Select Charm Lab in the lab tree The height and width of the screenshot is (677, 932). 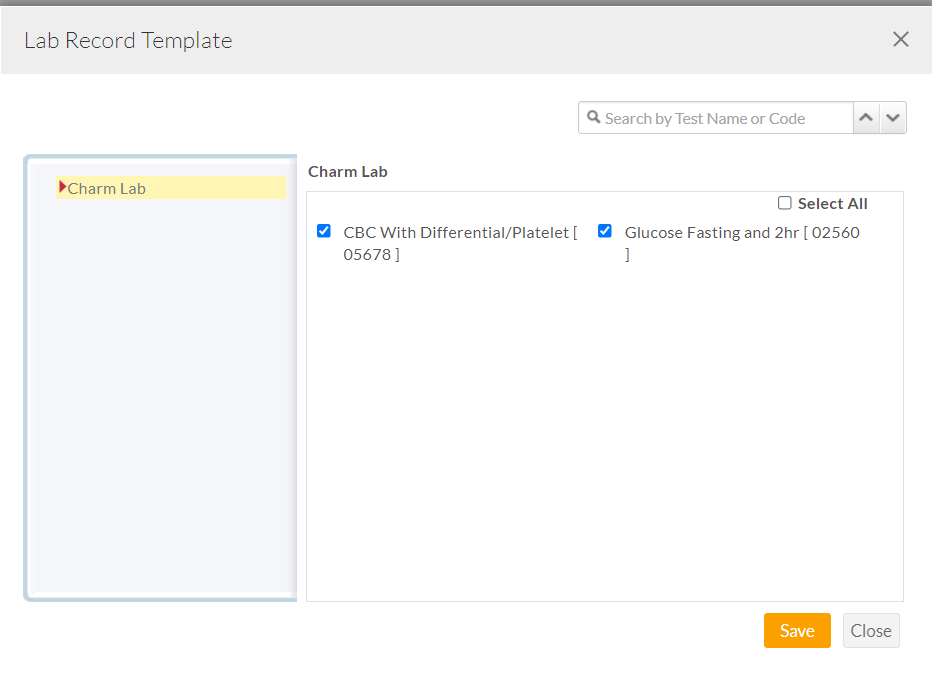[107, 188]
